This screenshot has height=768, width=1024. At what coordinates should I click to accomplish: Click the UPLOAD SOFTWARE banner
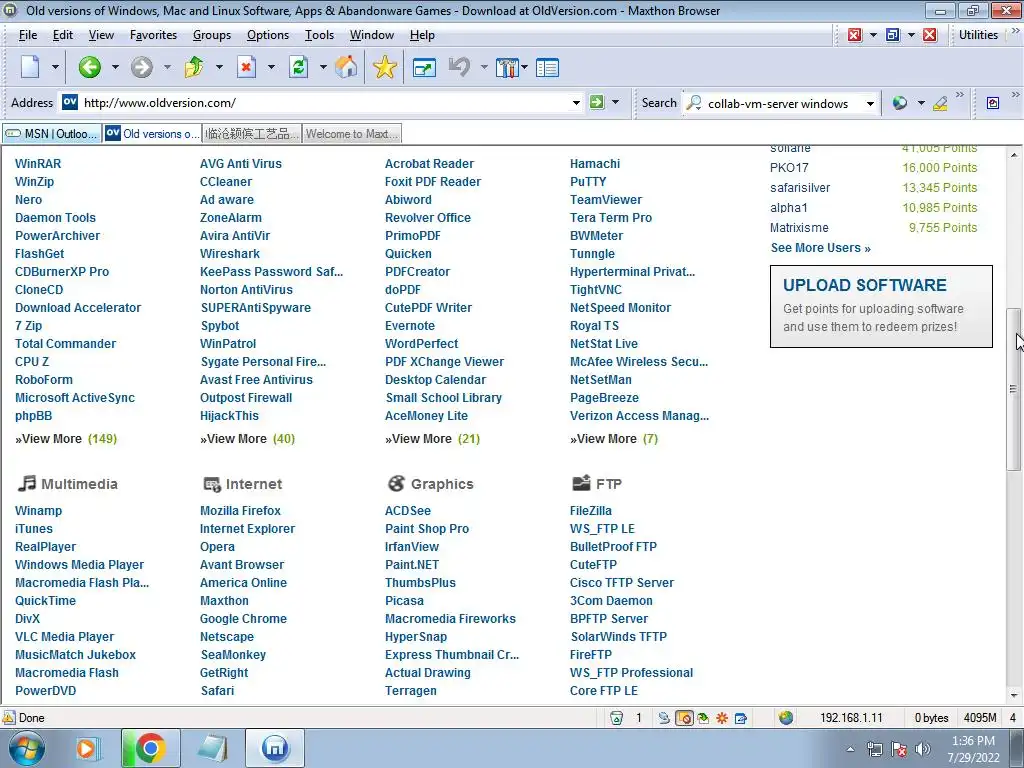[x=881, y=306]
